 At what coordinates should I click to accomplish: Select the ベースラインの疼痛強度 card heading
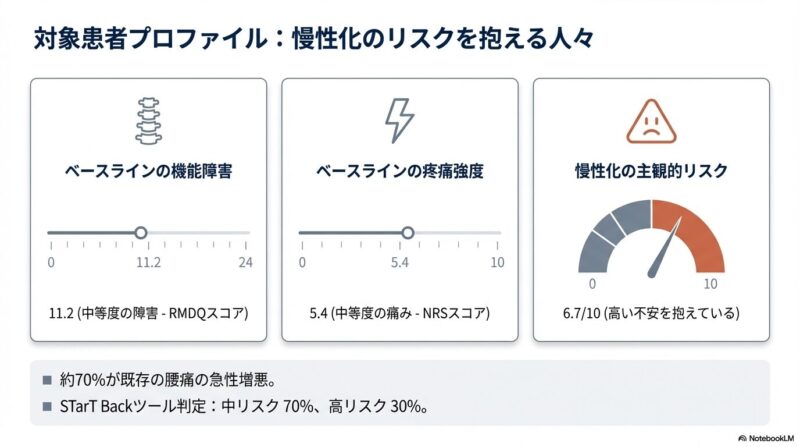pyautogui.click(x=400, y=171)
